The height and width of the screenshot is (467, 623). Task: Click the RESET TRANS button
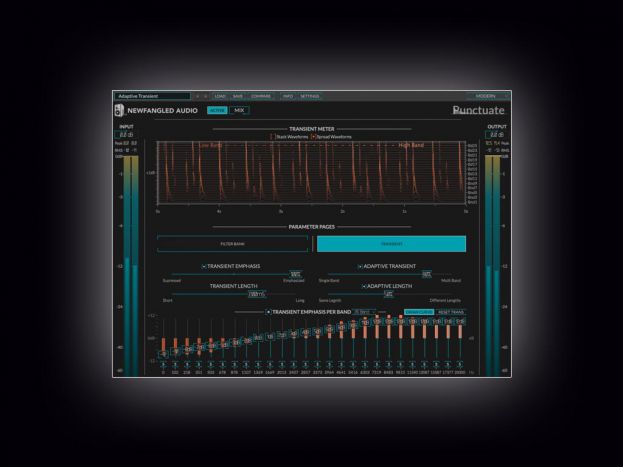[x=451, y=312]
